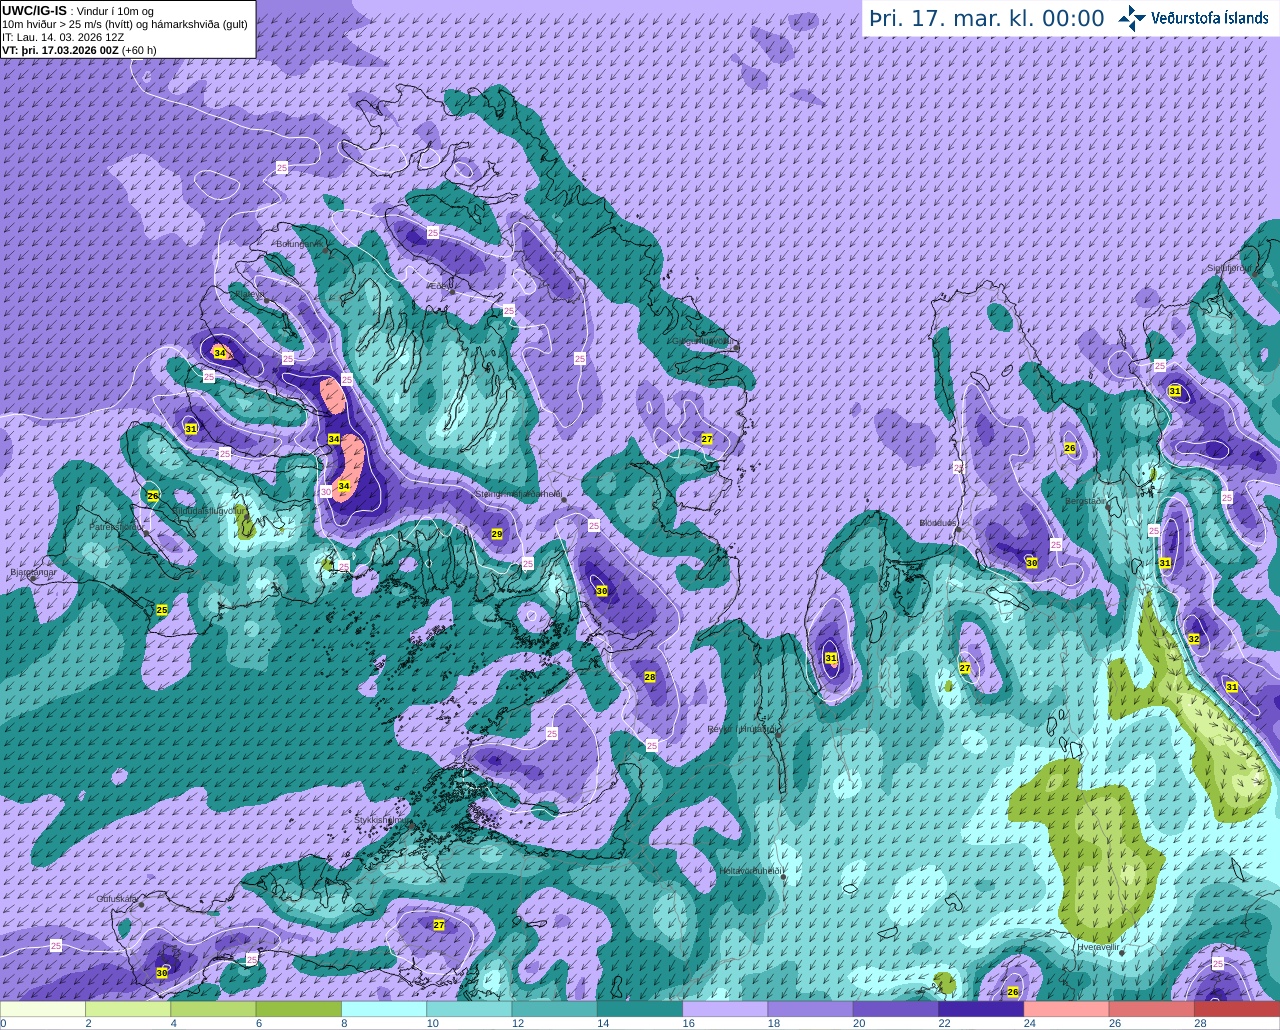Screen dimensions: 1280x1030
Task: Click the white-boxed '30' contour label
Action: coord(326,491)
